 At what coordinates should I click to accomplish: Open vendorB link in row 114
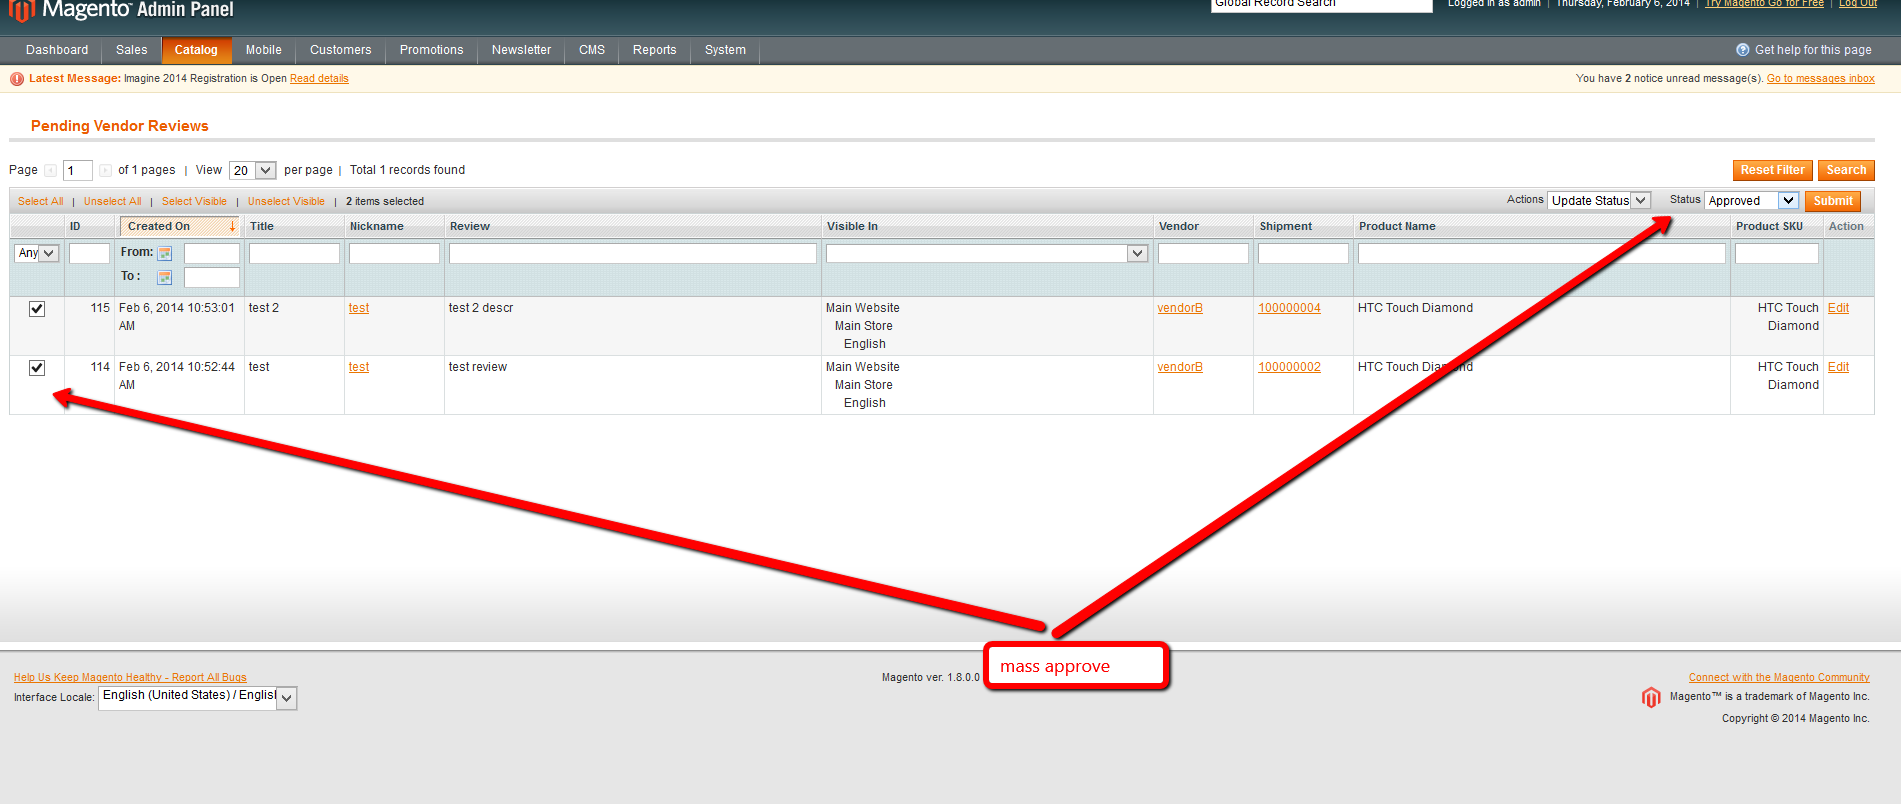(x=1180, y=368)
